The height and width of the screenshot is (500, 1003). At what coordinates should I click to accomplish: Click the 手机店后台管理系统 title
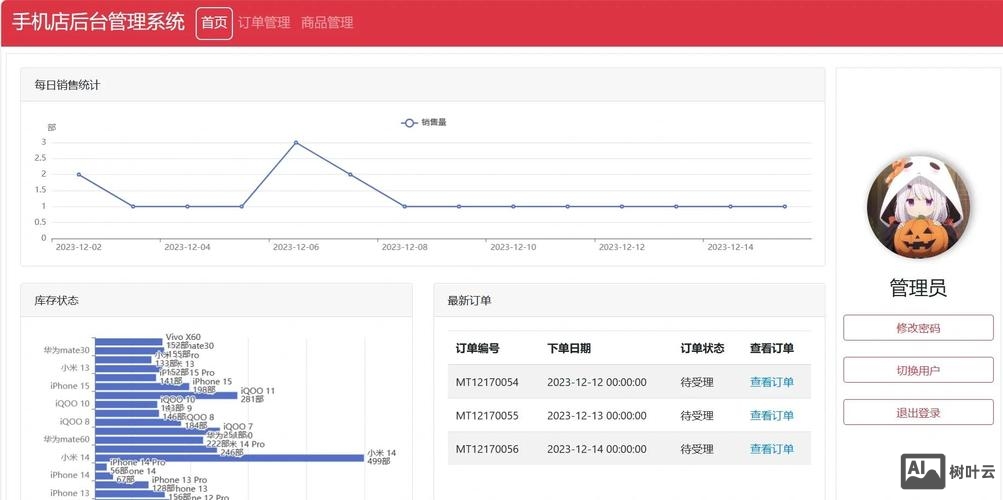click(99, 22)
